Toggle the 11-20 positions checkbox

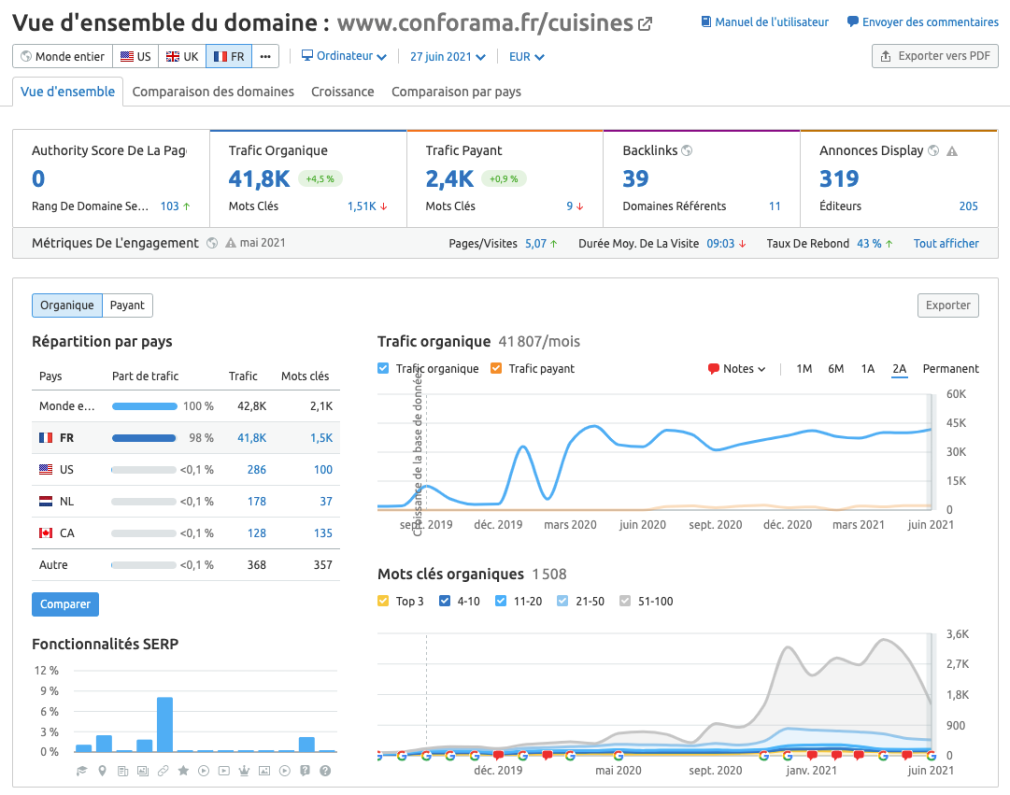(500, 601)
